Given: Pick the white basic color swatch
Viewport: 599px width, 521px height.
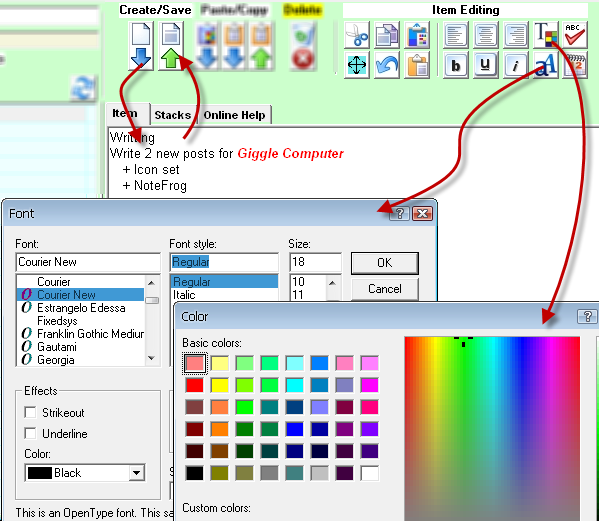Looking at the screenshot, I should coord(369,473).
